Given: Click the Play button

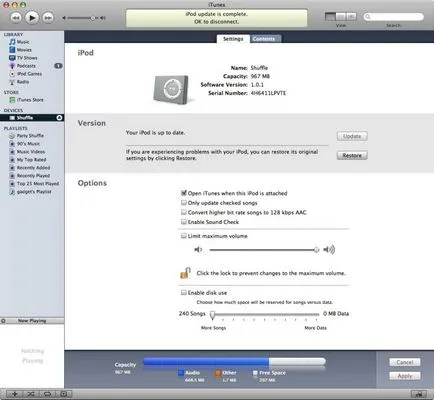Looking at the screenshot, I should (32, 17).
